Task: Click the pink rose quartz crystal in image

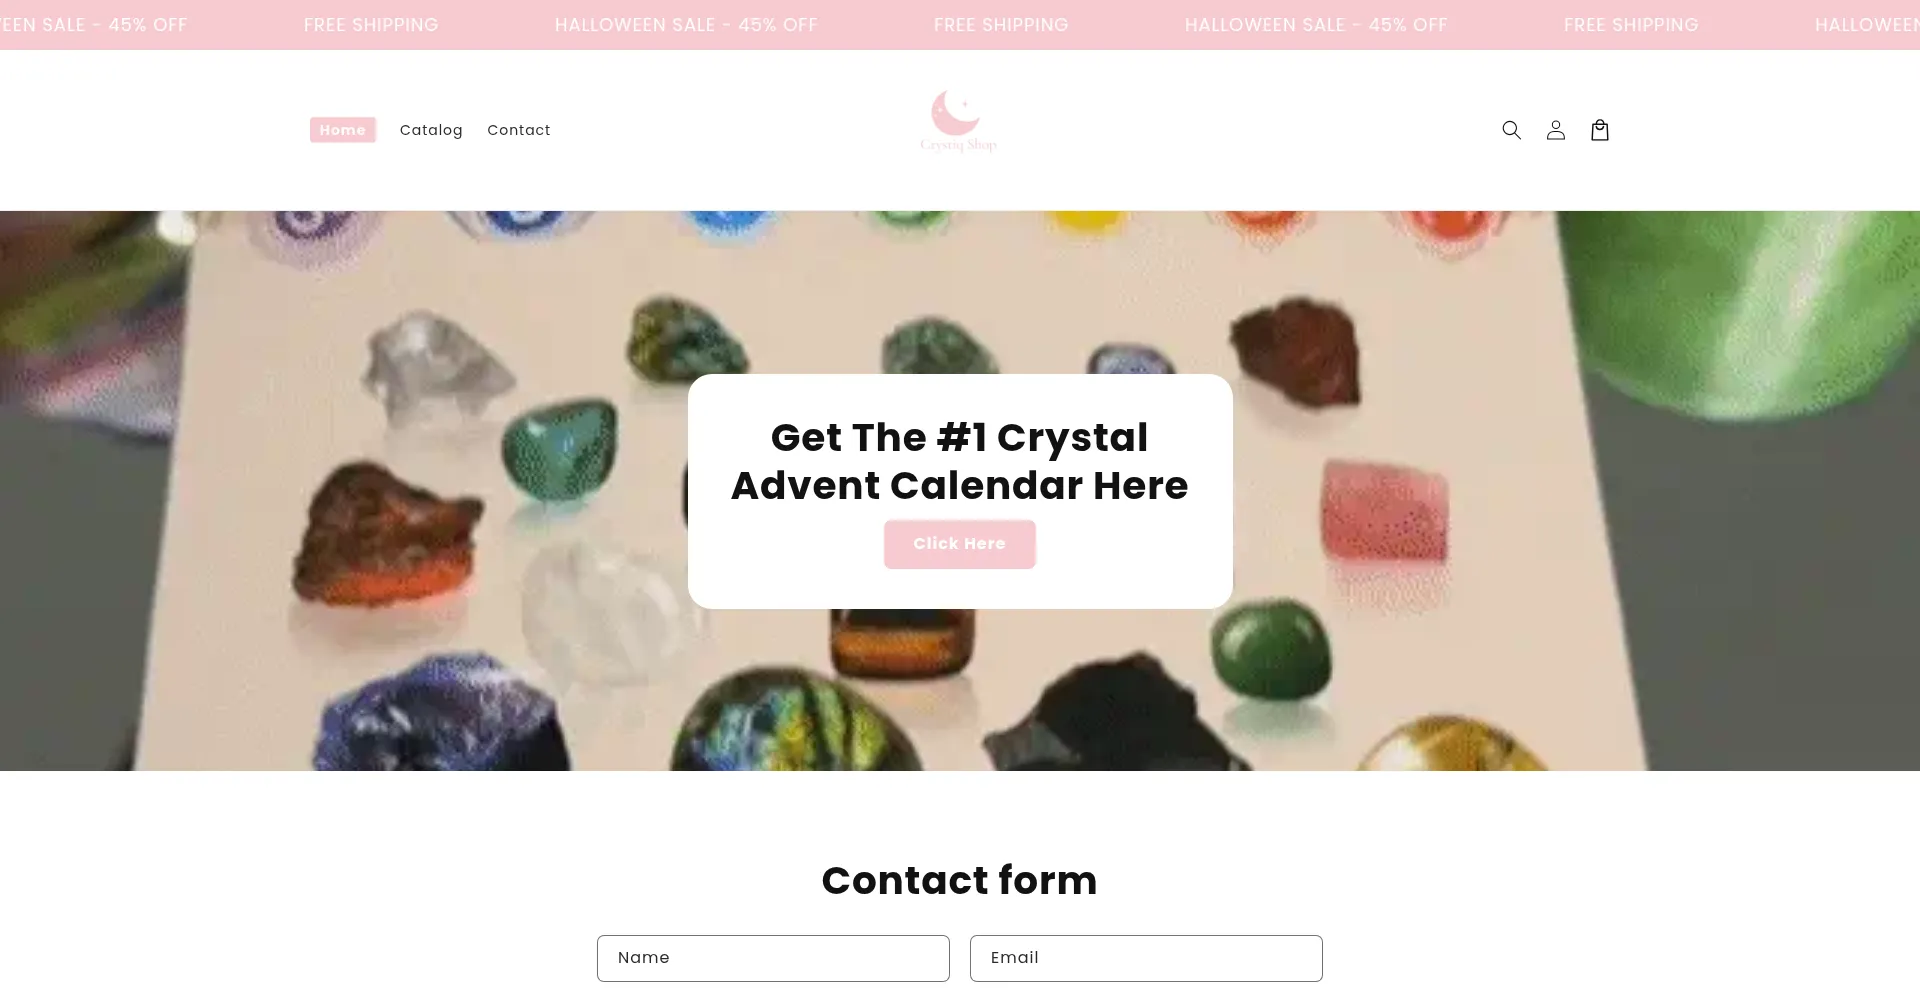Action: 1384,512
